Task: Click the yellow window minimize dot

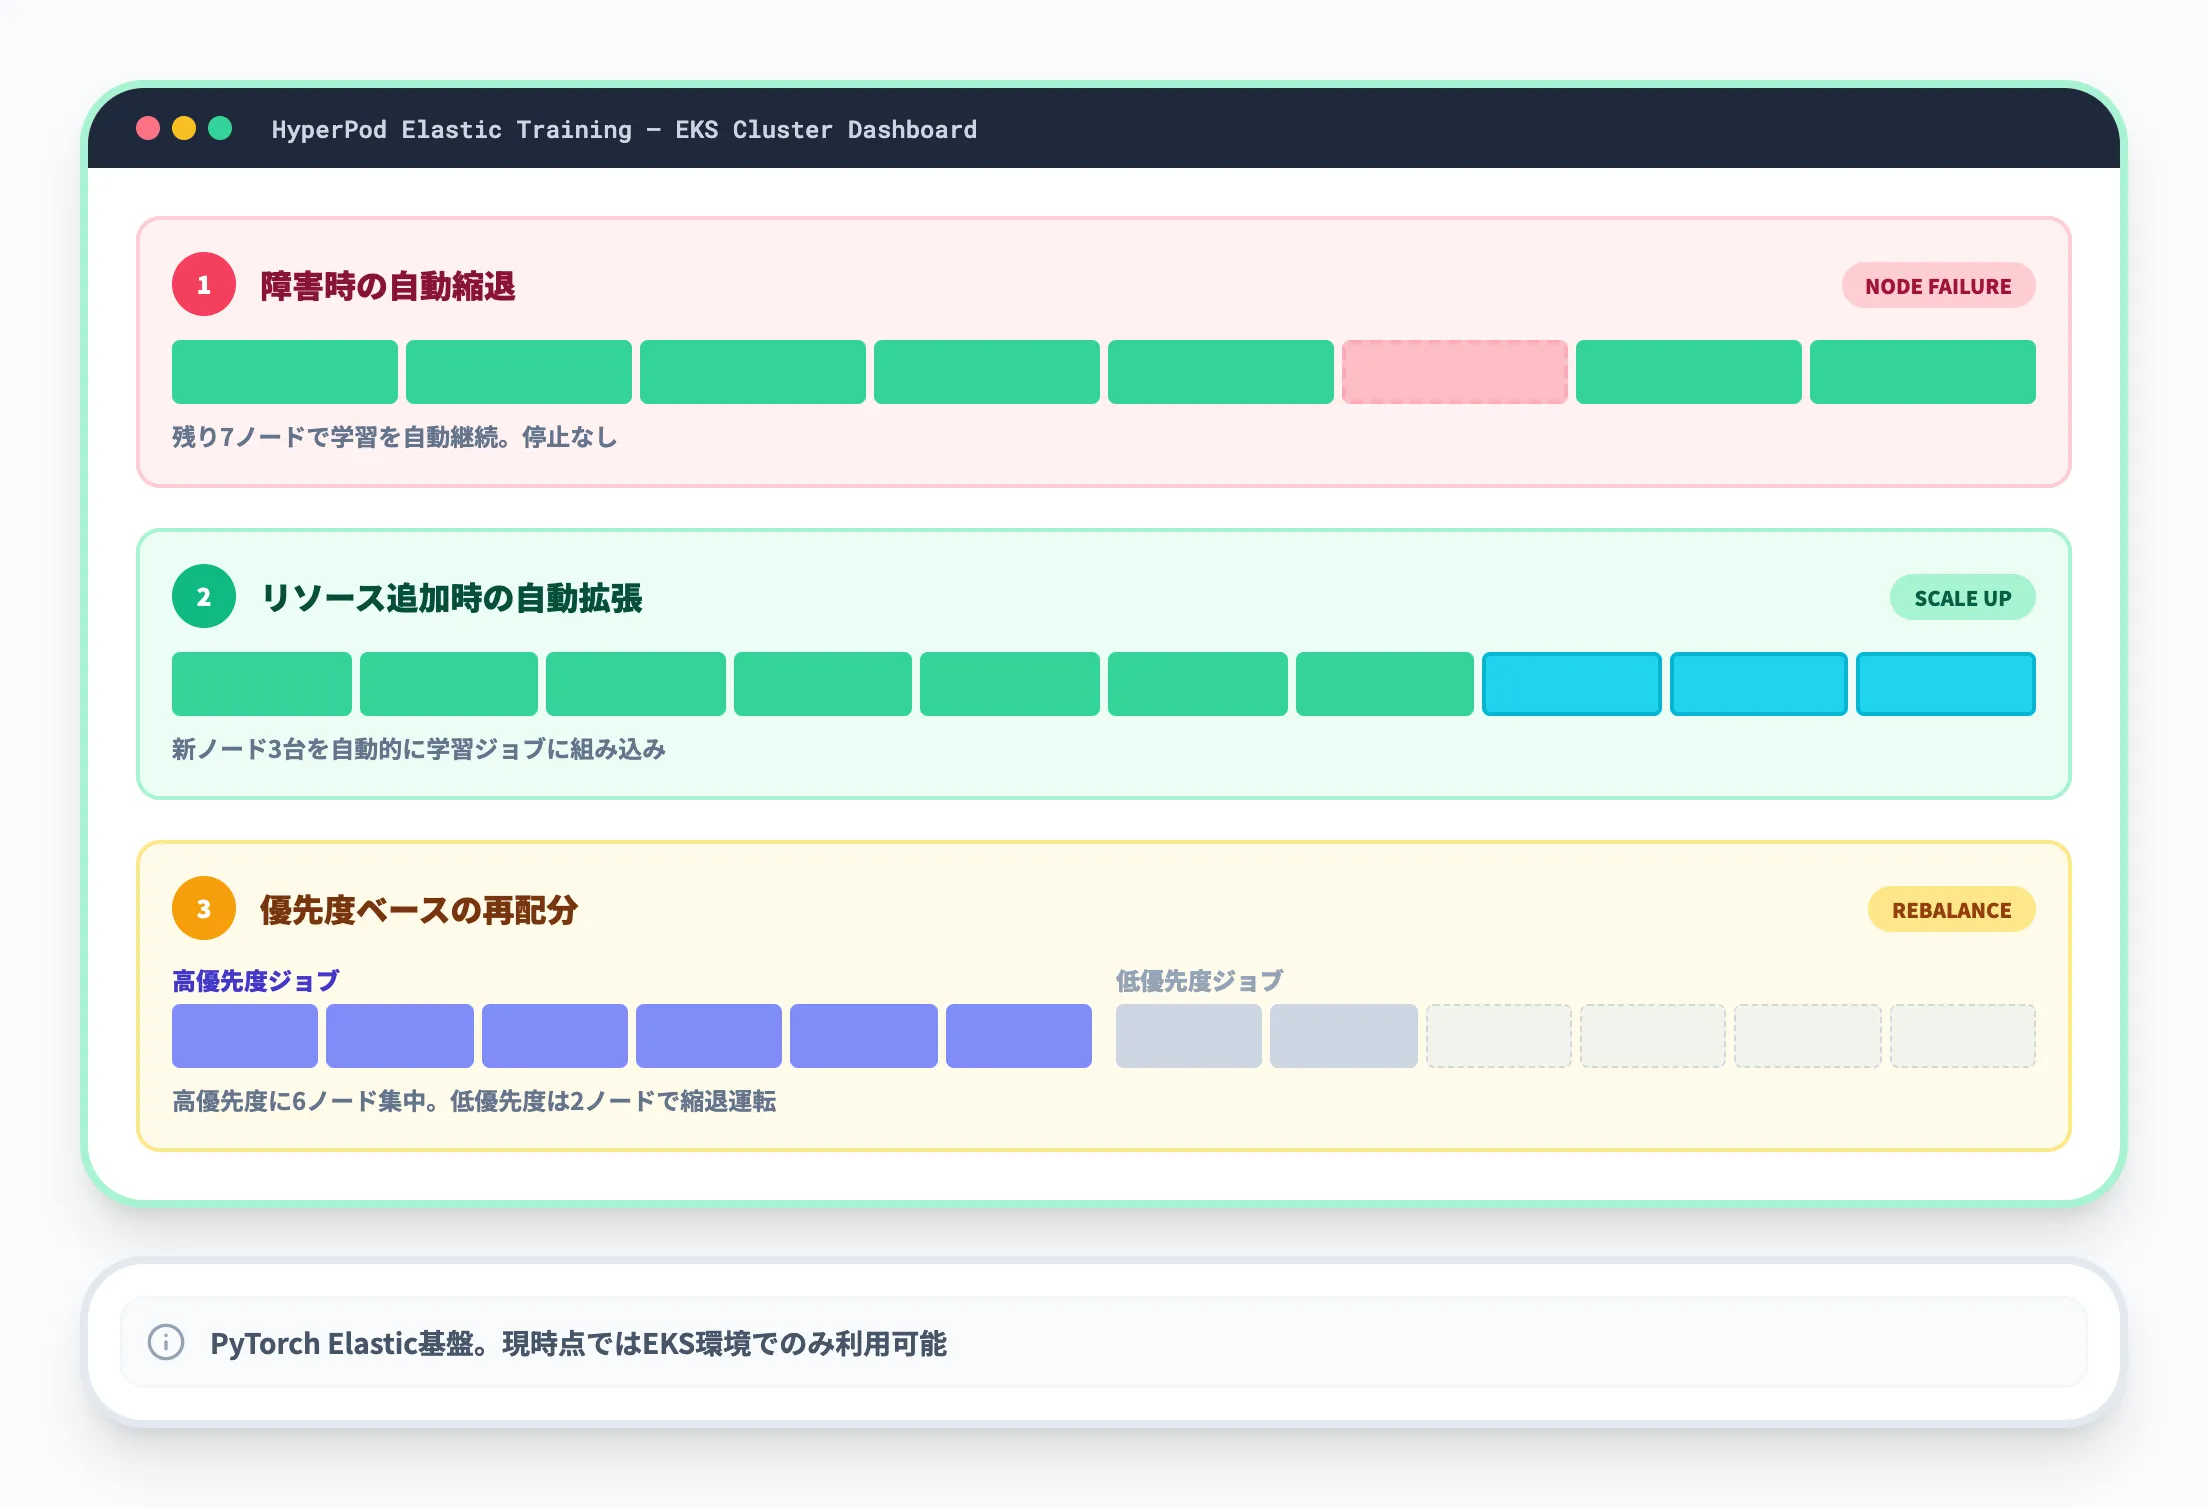Action: (184, 129)
